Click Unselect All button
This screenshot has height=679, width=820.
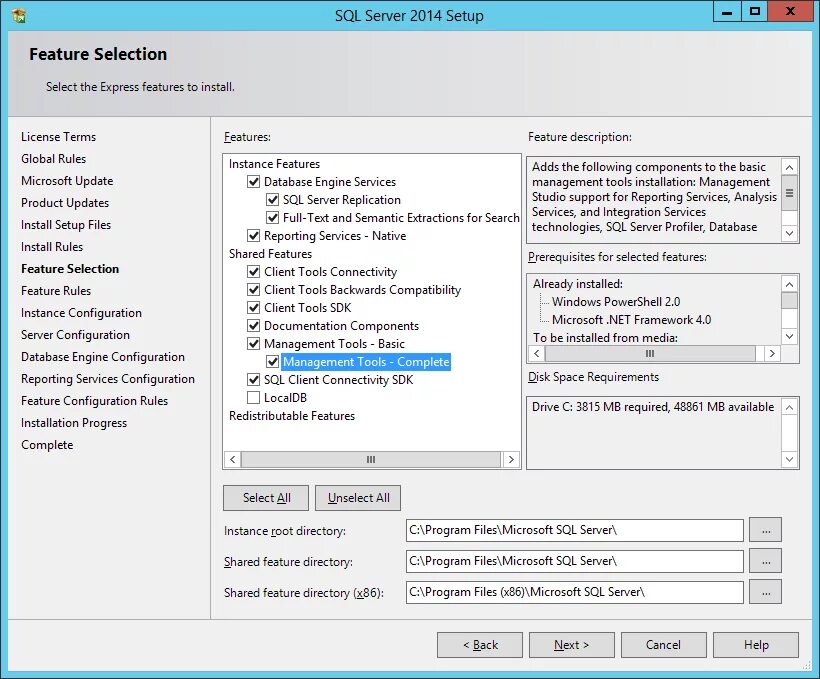click(358, 498)
